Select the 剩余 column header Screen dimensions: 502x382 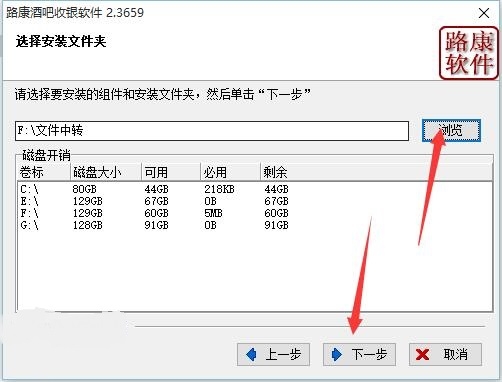click(376, 172)
